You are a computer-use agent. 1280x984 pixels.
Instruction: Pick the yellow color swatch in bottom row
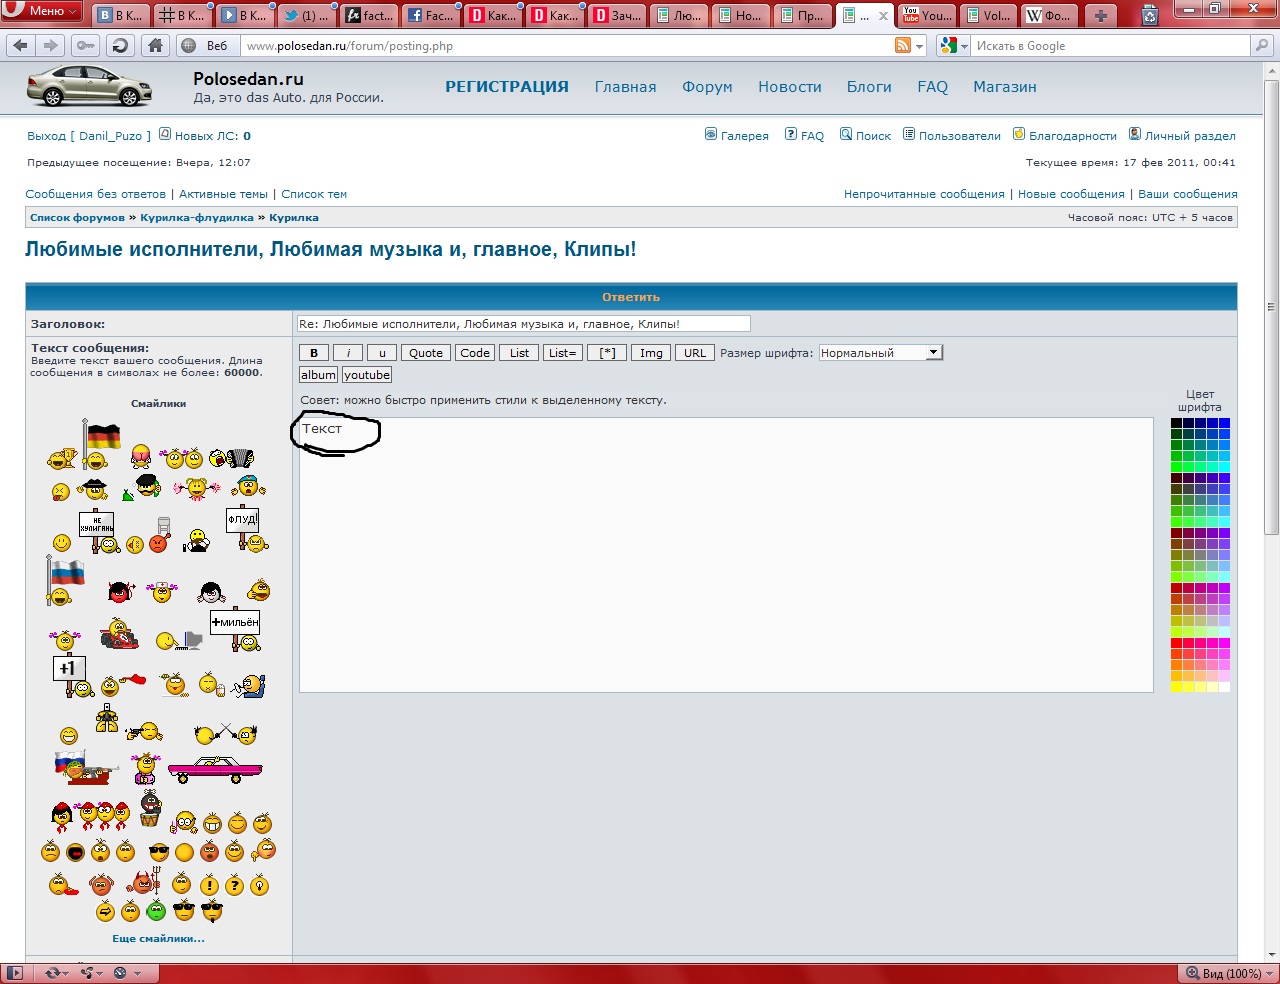pyautogui.click(x=1177, y=687)
